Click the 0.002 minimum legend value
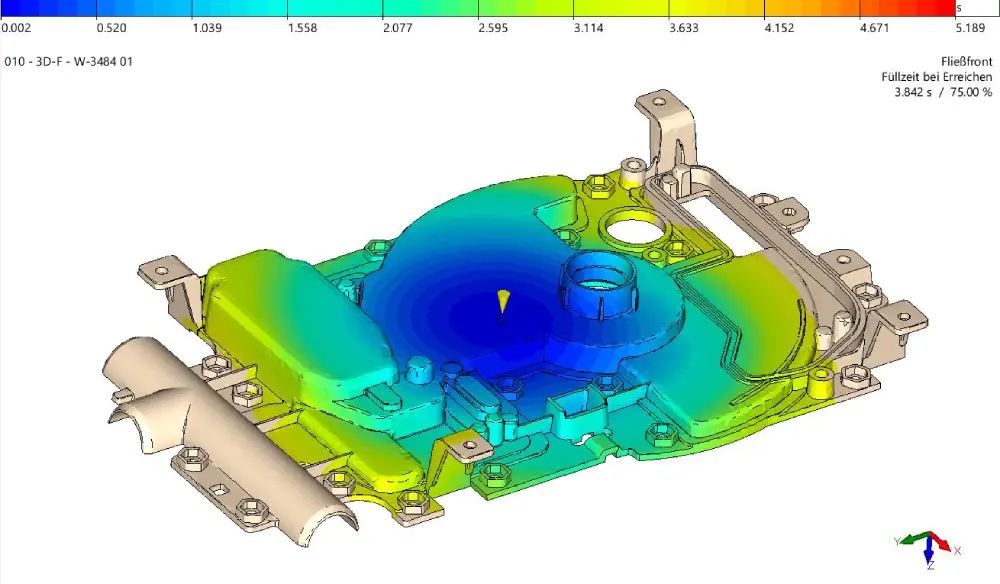This screenshot has height=584, width=1000. coord(16,28)
